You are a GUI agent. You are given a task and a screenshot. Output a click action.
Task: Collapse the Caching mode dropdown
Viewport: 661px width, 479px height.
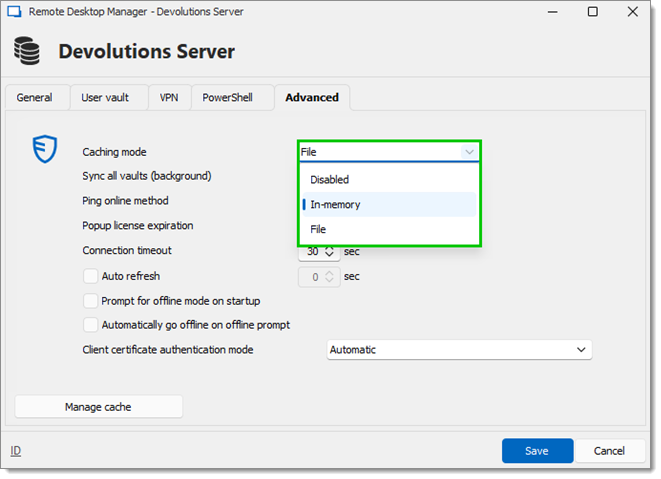click(x=469, y=152)
